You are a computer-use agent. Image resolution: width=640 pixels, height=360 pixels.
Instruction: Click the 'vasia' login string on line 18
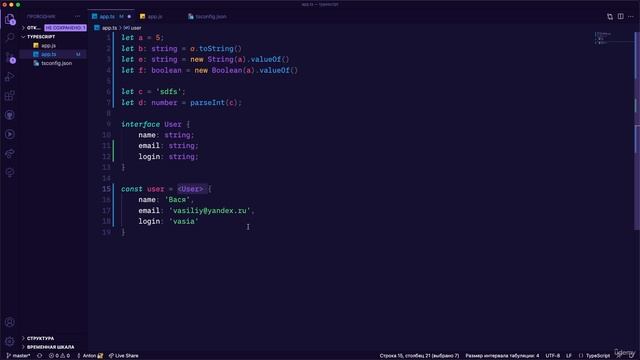click(x=183, y=221)
